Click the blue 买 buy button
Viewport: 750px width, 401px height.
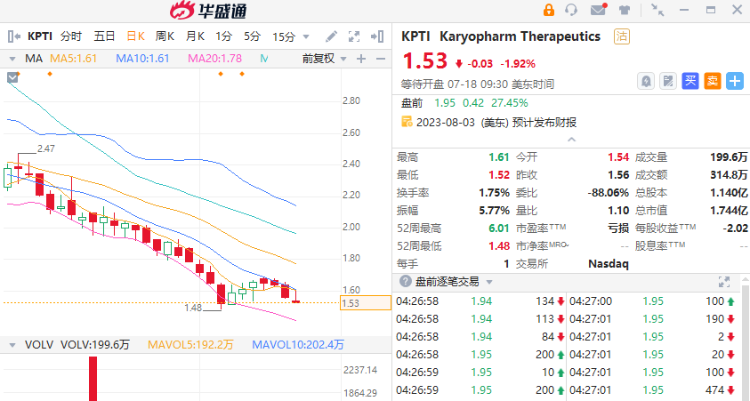coord(690,81)
